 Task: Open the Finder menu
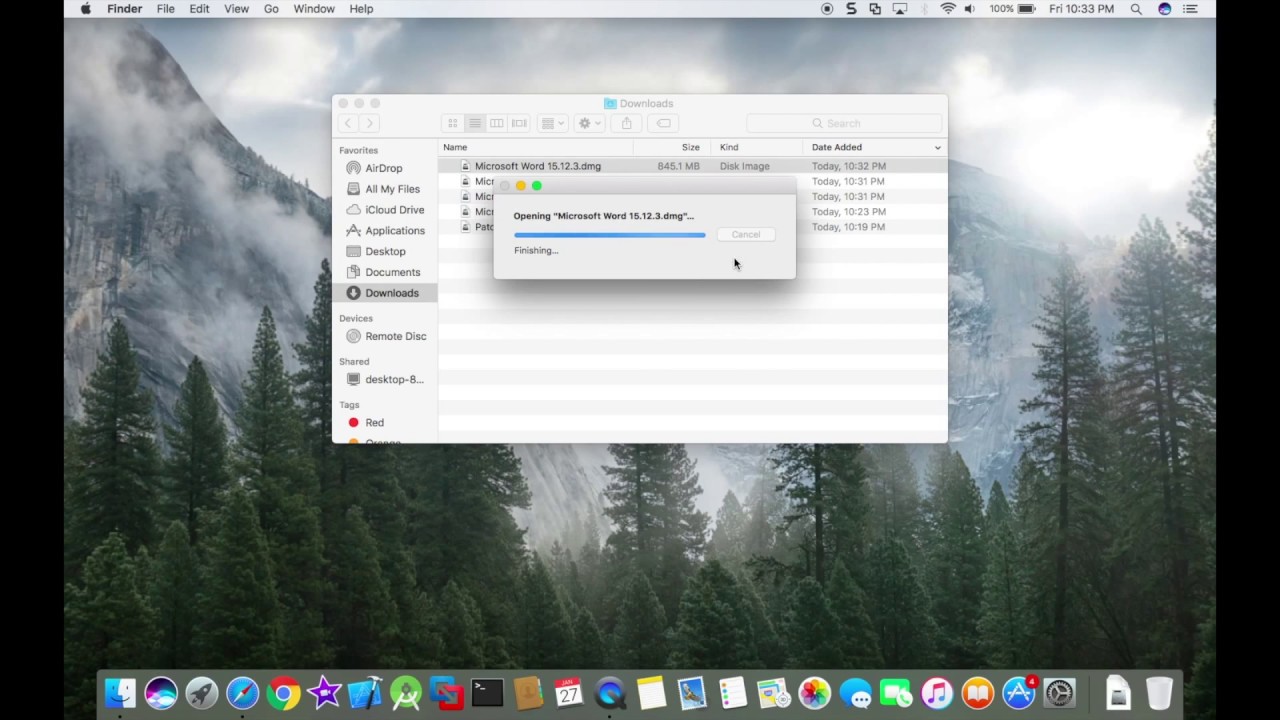(x=125, y=9)
